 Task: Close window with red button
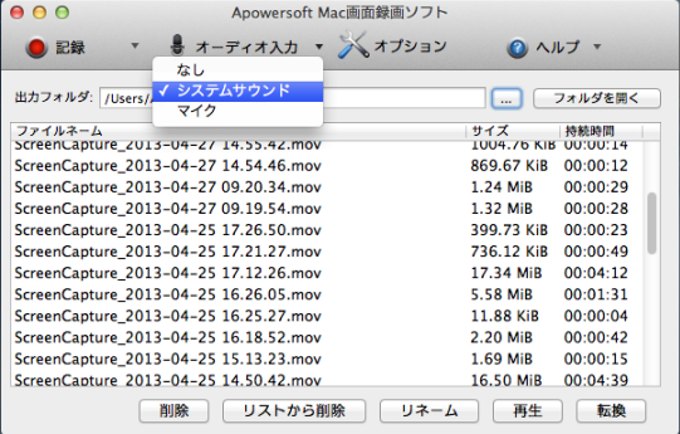click(x=17, y=12)
